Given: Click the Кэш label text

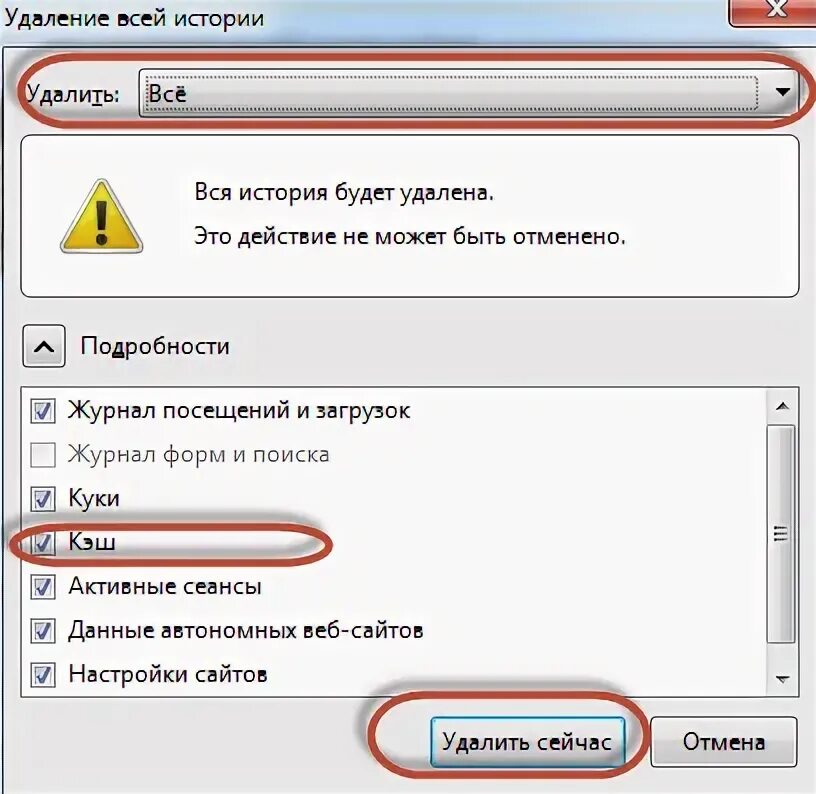Looking at the screenshot, I should [x=92, y=542].
